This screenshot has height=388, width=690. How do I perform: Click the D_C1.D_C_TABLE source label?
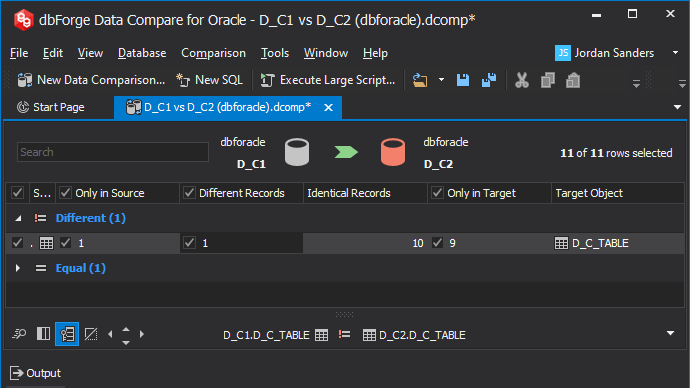[x=266, y=335]
